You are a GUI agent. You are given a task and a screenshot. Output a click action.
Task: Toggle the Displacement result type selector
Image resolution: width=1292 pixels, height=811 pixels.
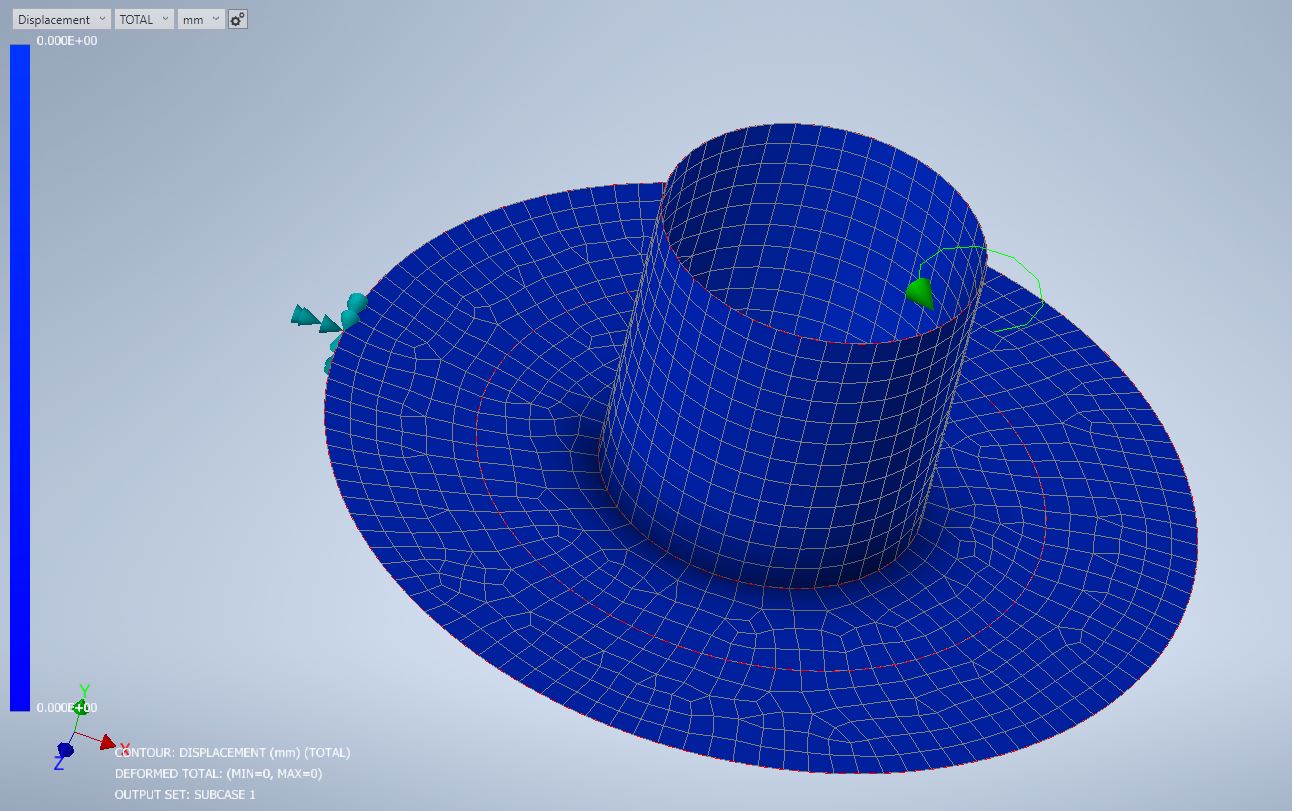[x=55, y=18]
